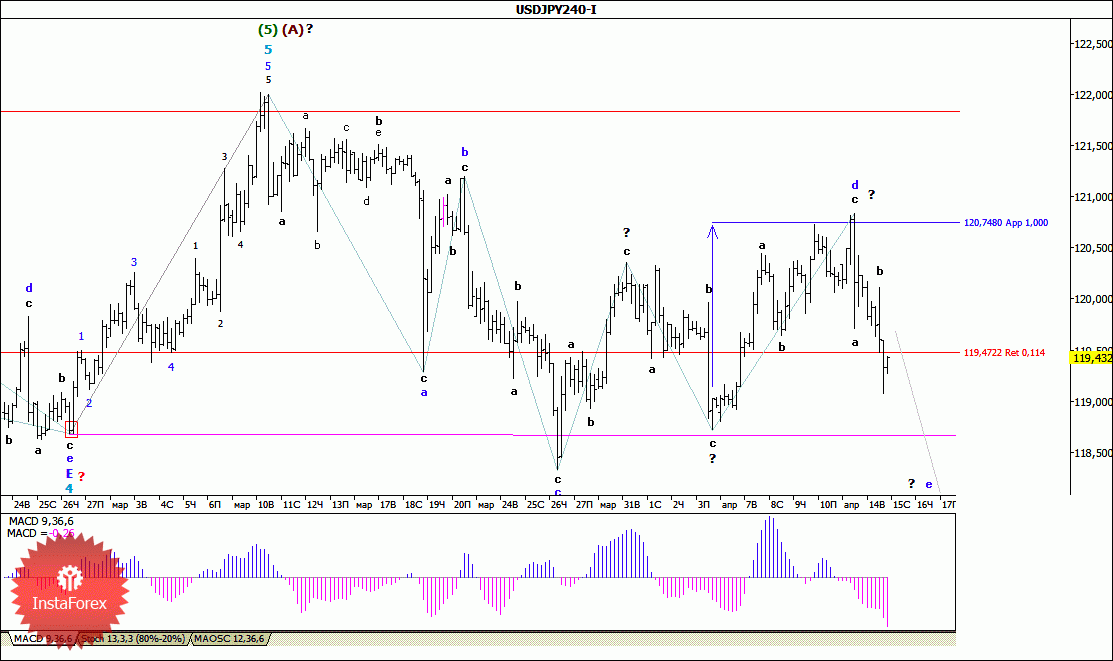Screen dimensions: 1113x661
Task: Click the 8С date axis label
Action: point(777,505)
